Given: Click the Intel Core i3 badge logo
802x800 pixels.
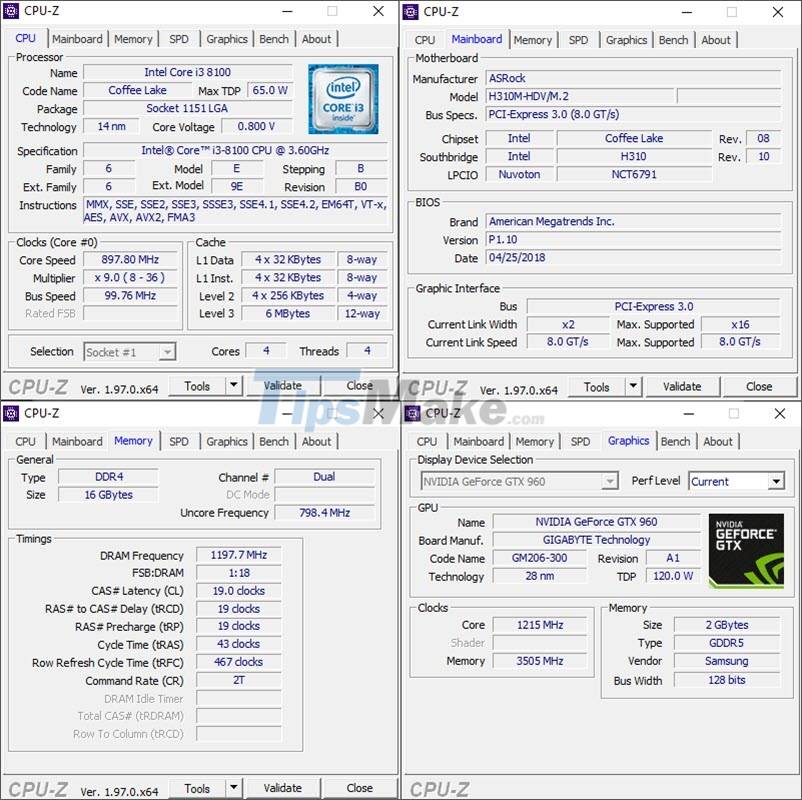Looking at the screenshot, I should pos(344,98).
